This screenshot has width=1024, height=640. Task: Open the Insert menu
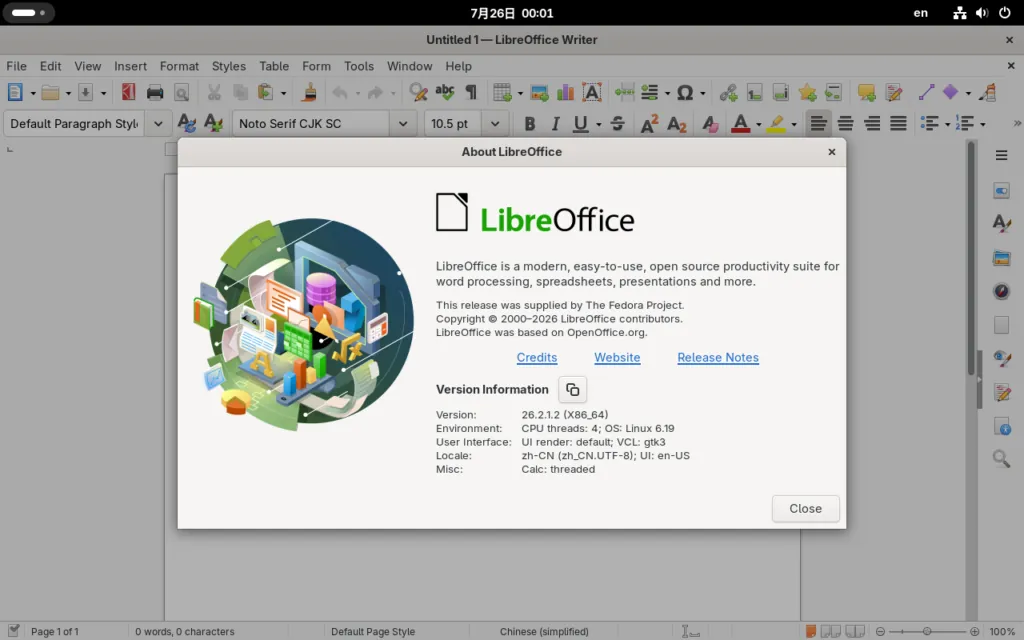(131, 66)
